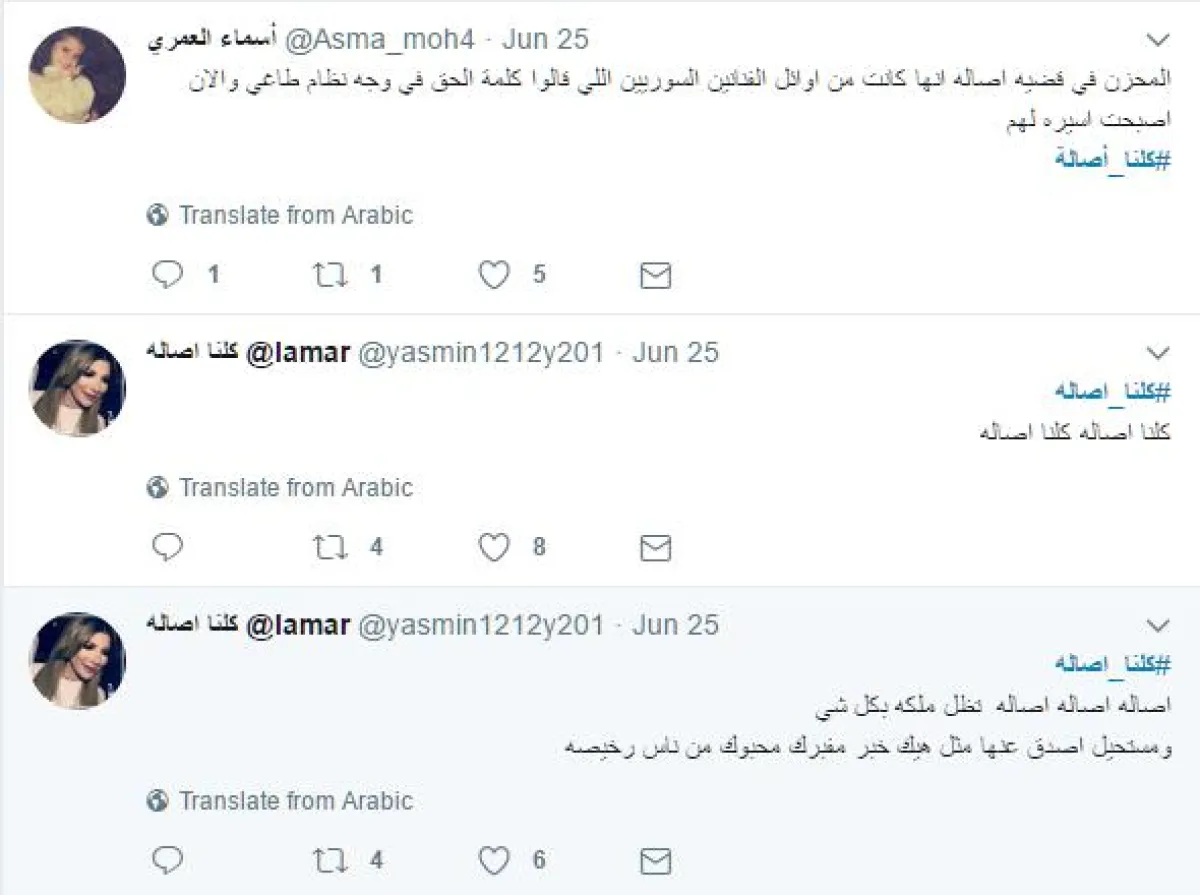Send Asma_moh4's tweet via direct message
Viewport: 1200px width, 895px height.
(655, 276)
